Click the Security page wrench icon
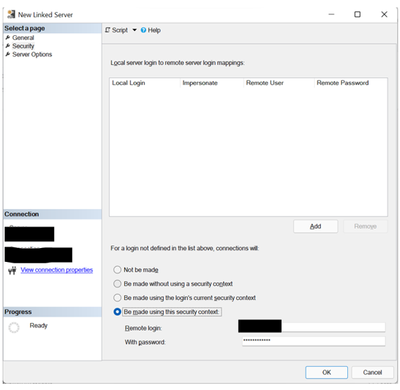Image resolution: width=400 pixels, height=390 pixels. (8, 46)
